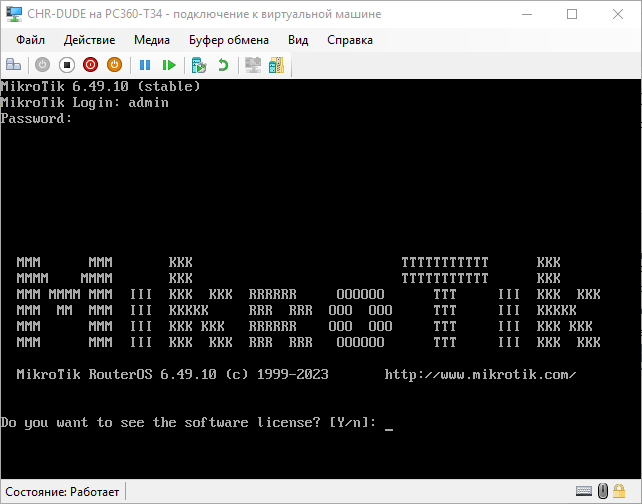Screen dimensions: 642x504
Task: Click "MikroTik RouterOS 6.49.10" copyright text
Action: [172, 375]
